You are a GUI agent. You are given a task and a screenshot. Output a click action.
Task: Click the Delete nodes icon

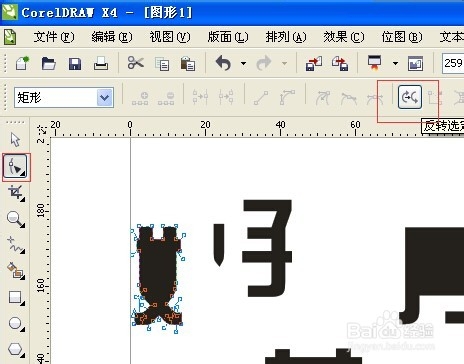tap(166, 98)
